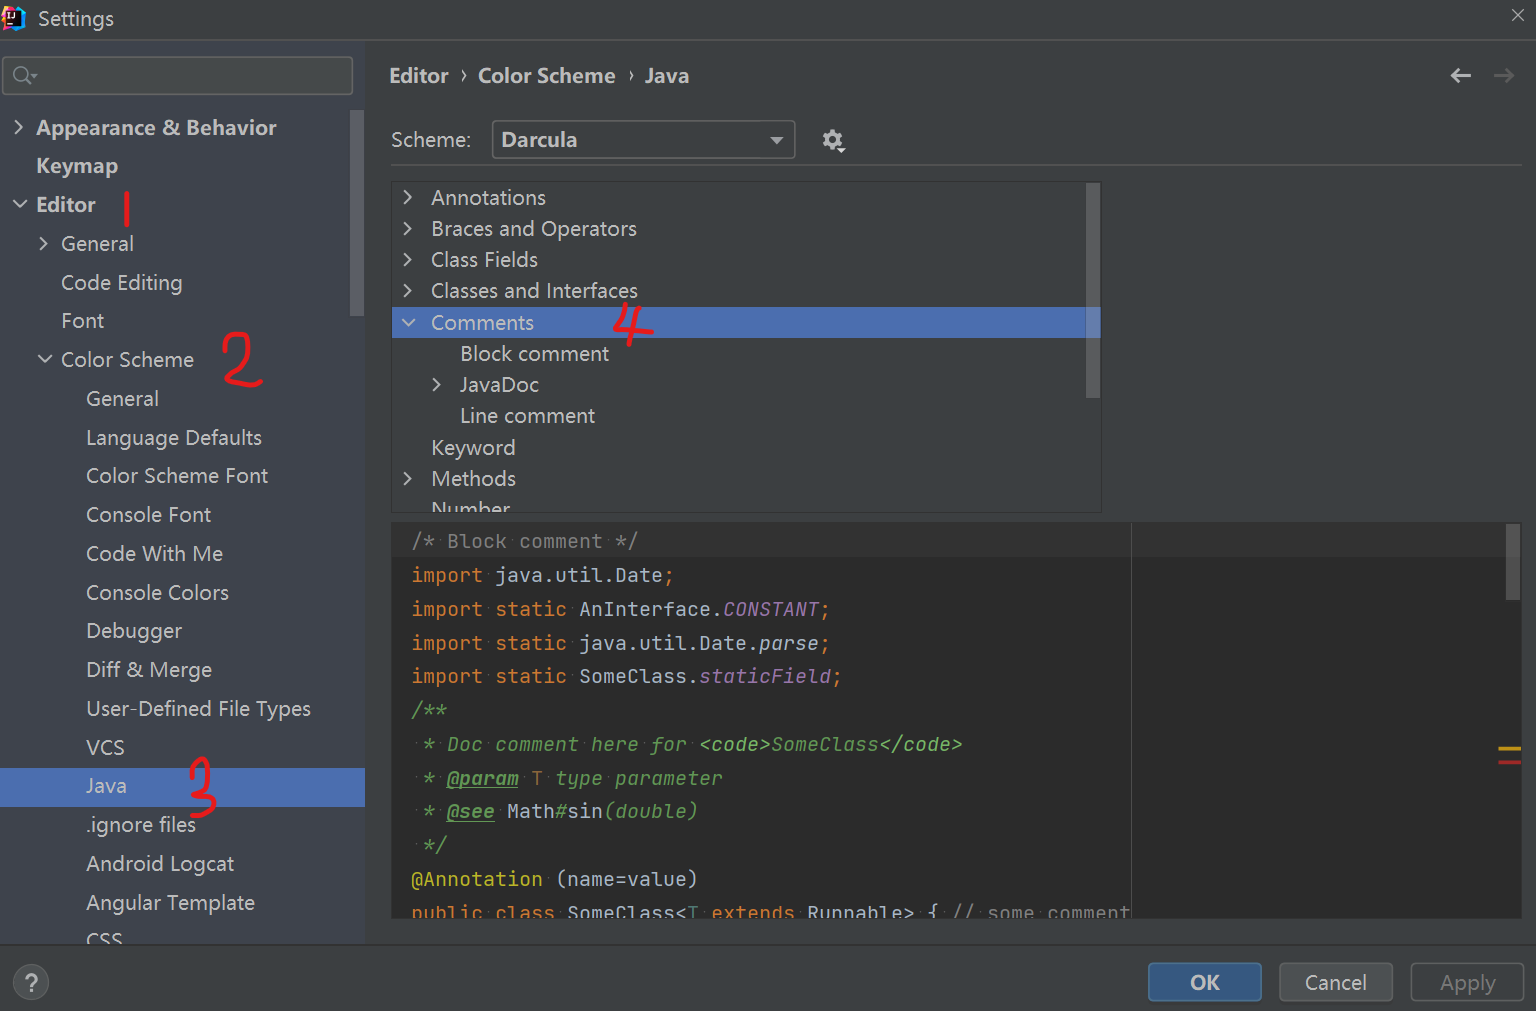The width and height of the screenshot is (1536, 1011).
Task: Click the preview pane scrollbar
Action: click(1512, 562)
